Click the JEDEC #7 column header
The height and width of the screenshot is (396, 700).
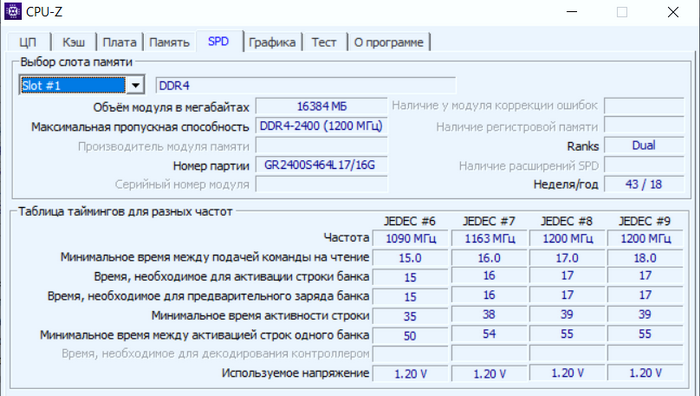488,221
